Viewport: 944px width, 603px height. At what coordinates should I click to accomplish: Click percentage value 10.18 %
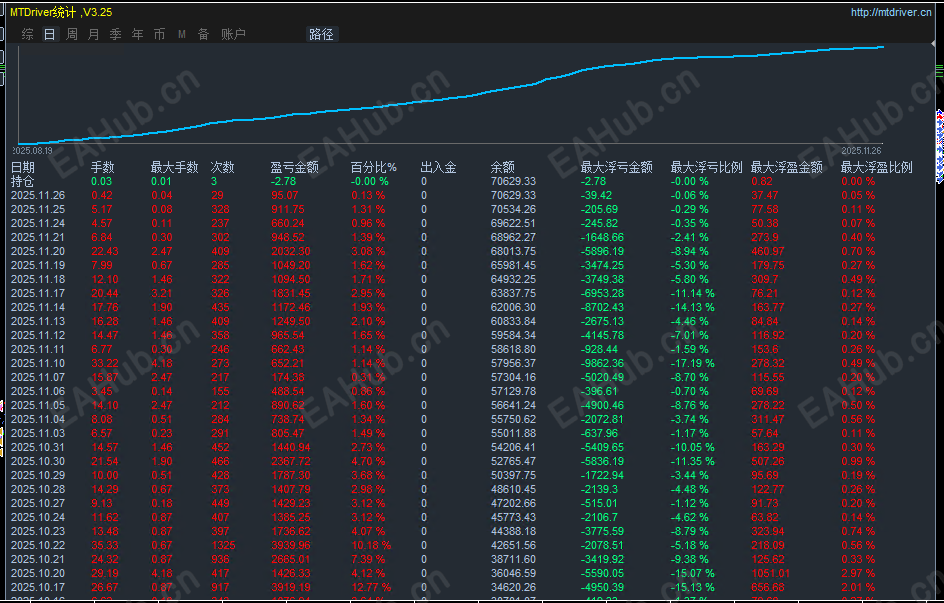click(371, 545)
